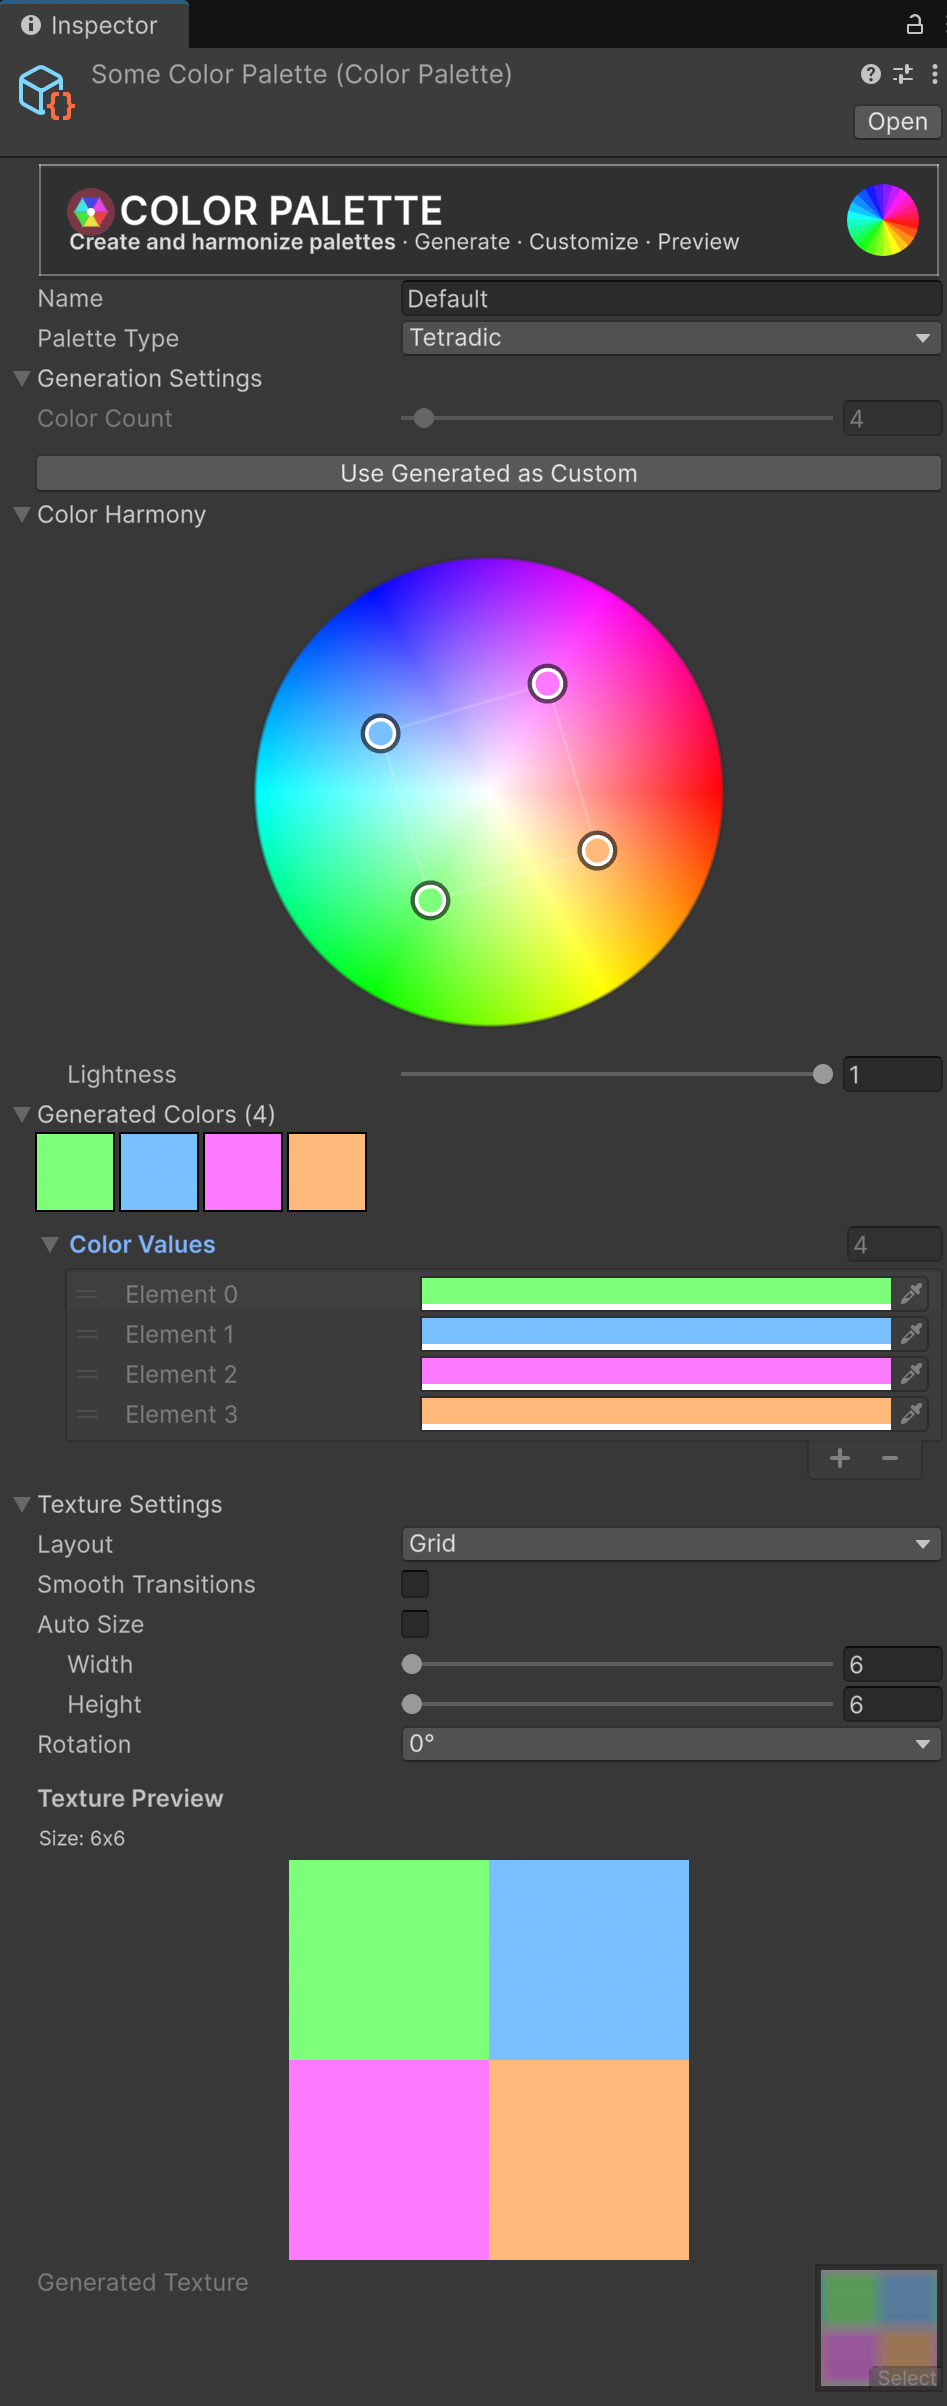
Task: Collapse the Color Harmony section
Action: click(x=22, y=515)
